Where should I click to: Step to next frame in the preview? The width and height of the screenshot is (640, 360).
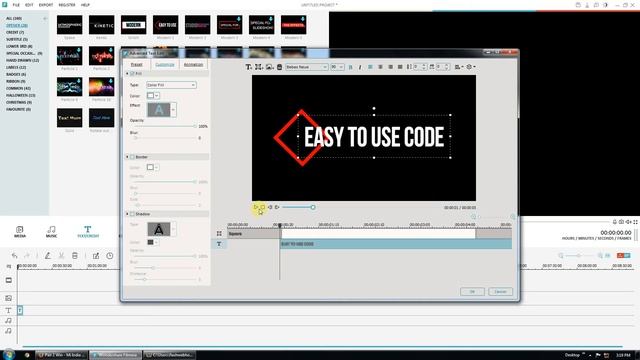[277, 207]
